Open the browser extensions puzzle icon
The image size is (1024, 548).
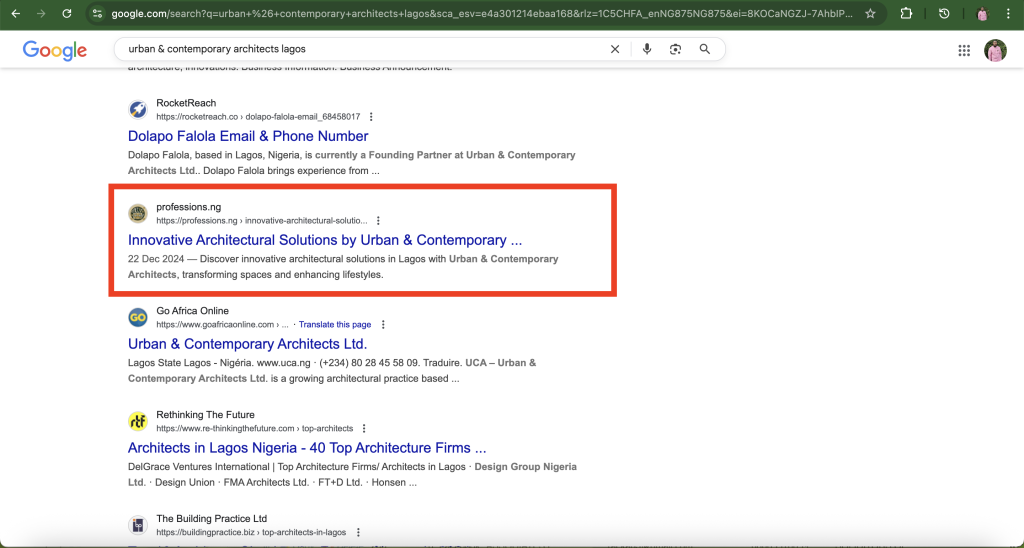(906, 13)
